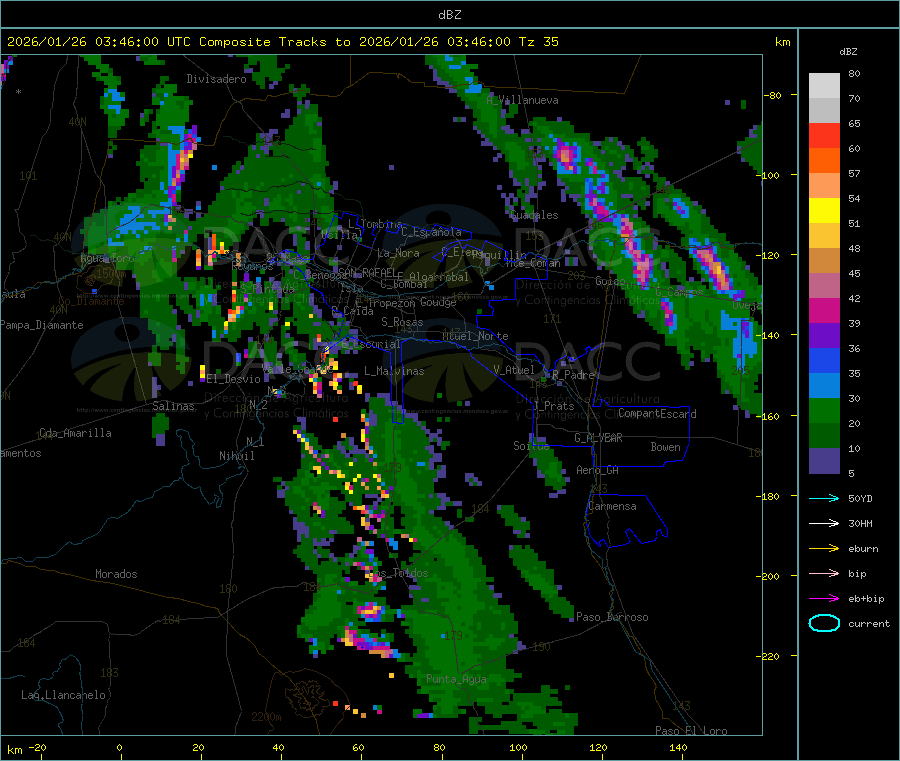Click the L_Malvinas map label
Viewport: 900px width, 761px height.
click(394, 371)
